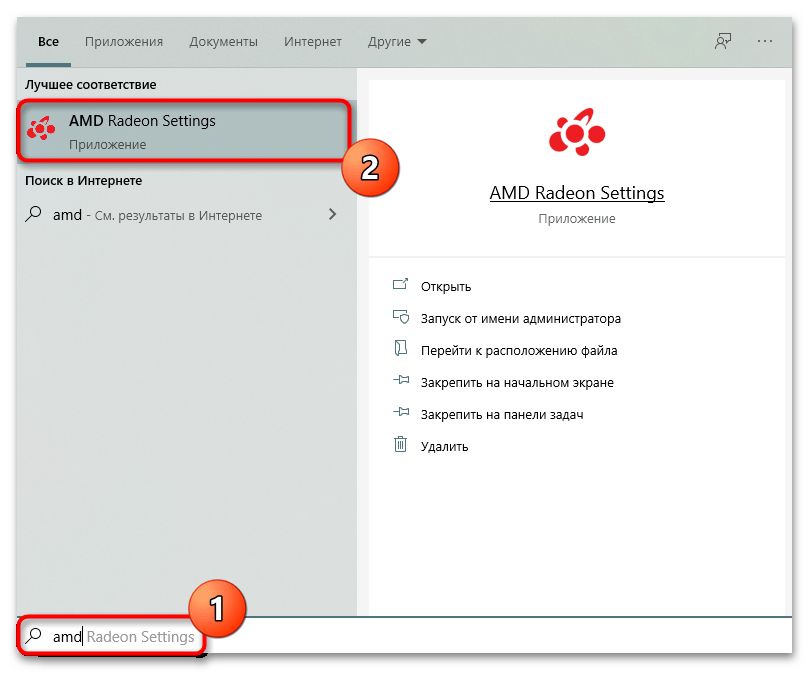
Task: Click the trash bin icon beside Удалить
Action: 400,444
